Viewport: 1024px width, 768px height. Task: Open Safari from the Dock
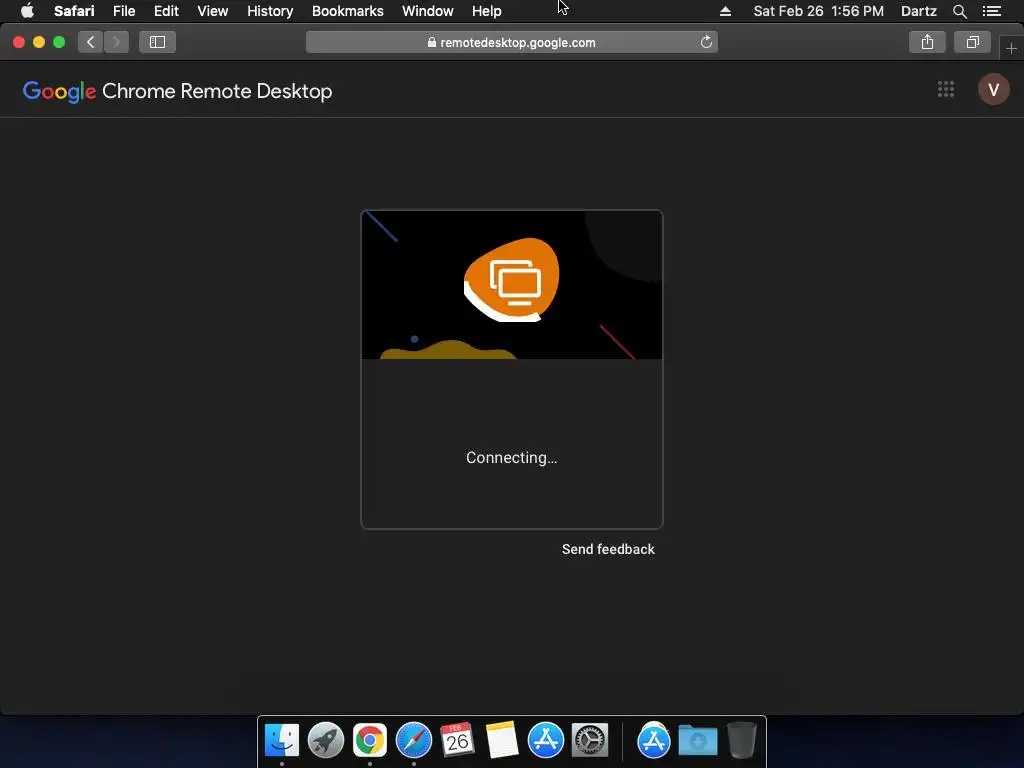(413, 741)
